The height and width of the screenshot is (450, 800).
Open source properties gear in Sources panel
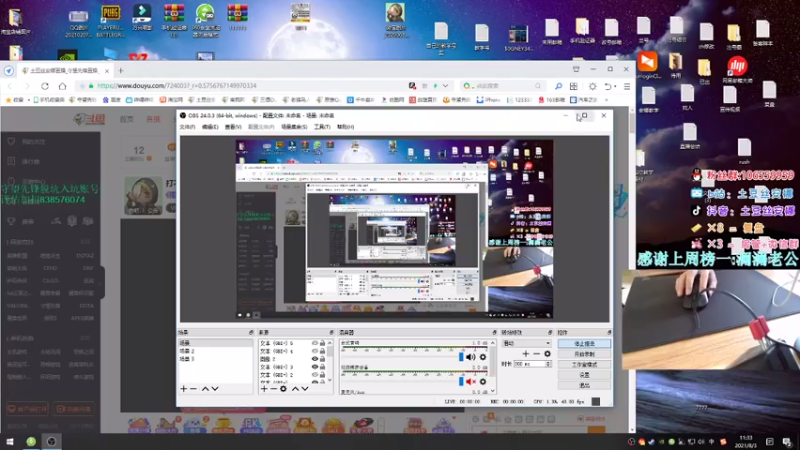click(x=283, y=389)
